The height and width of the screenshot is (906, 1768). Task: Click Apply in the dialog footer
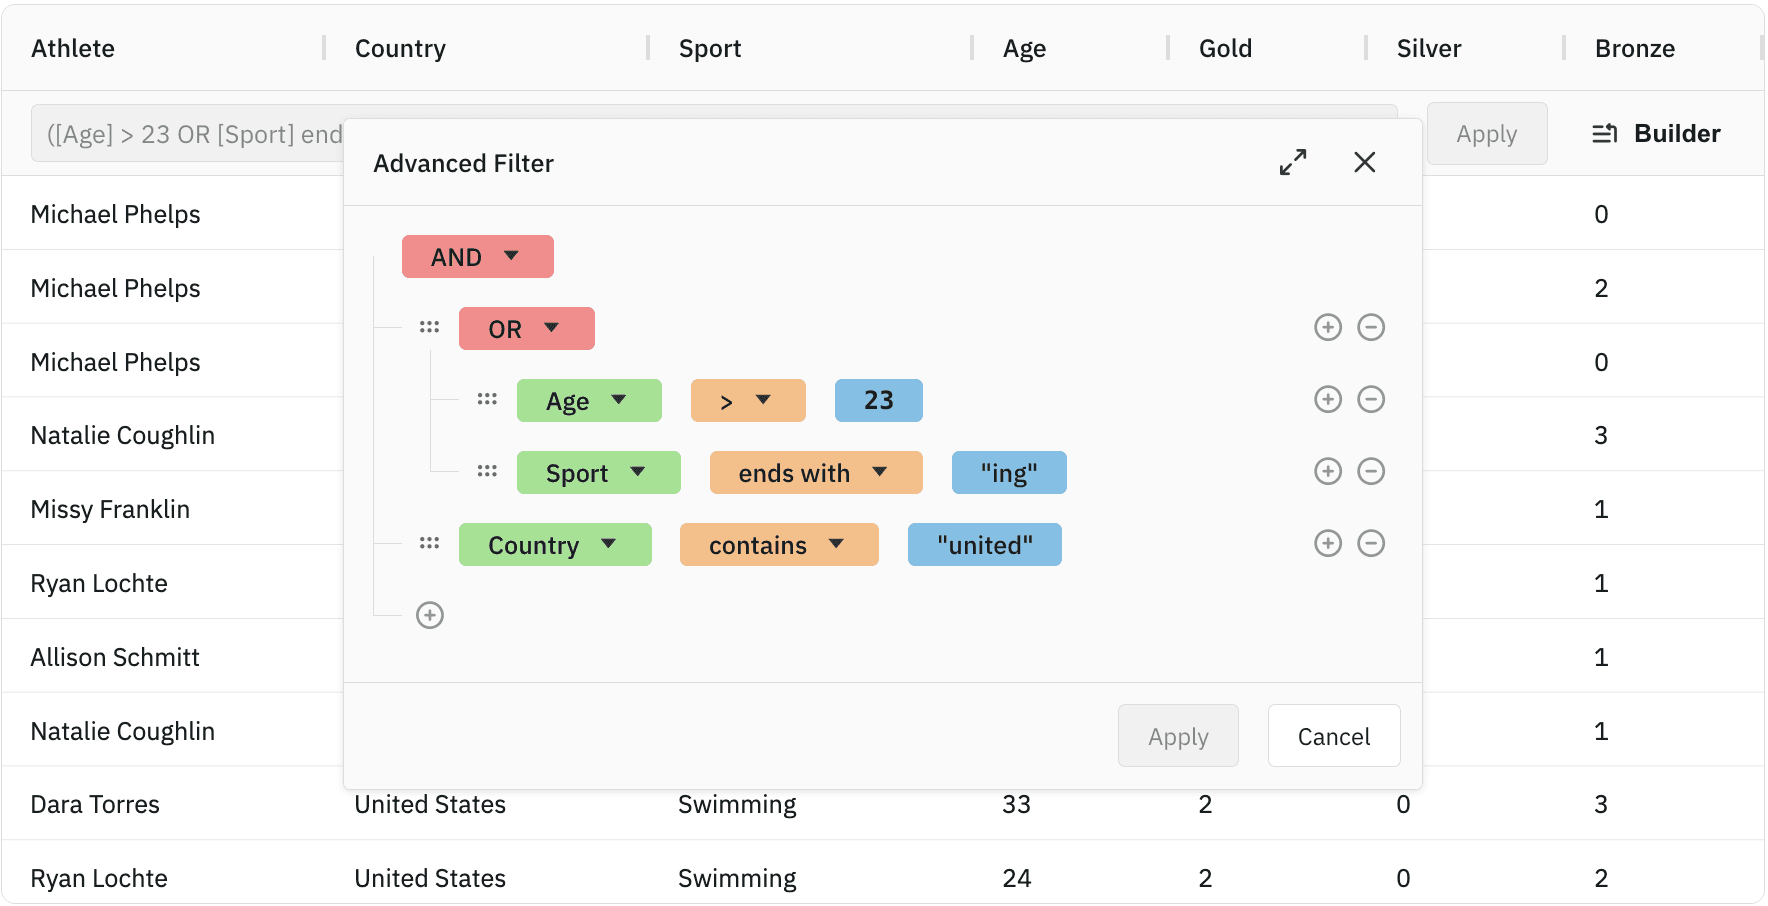(x=1178, y=736)
